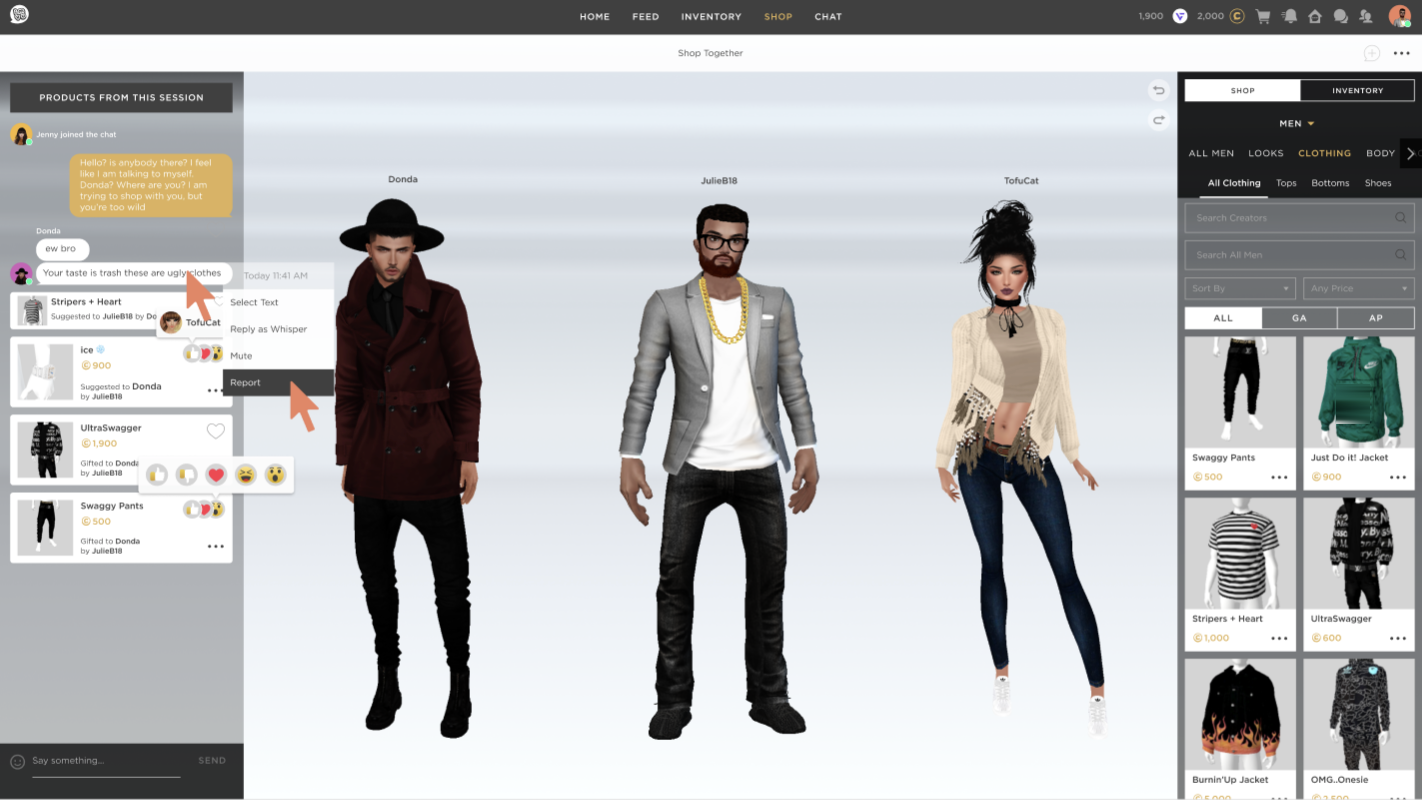Screen dimensions: 1422x800
Task: Click the "ew bro" chat message
Action: coord(61,249)
